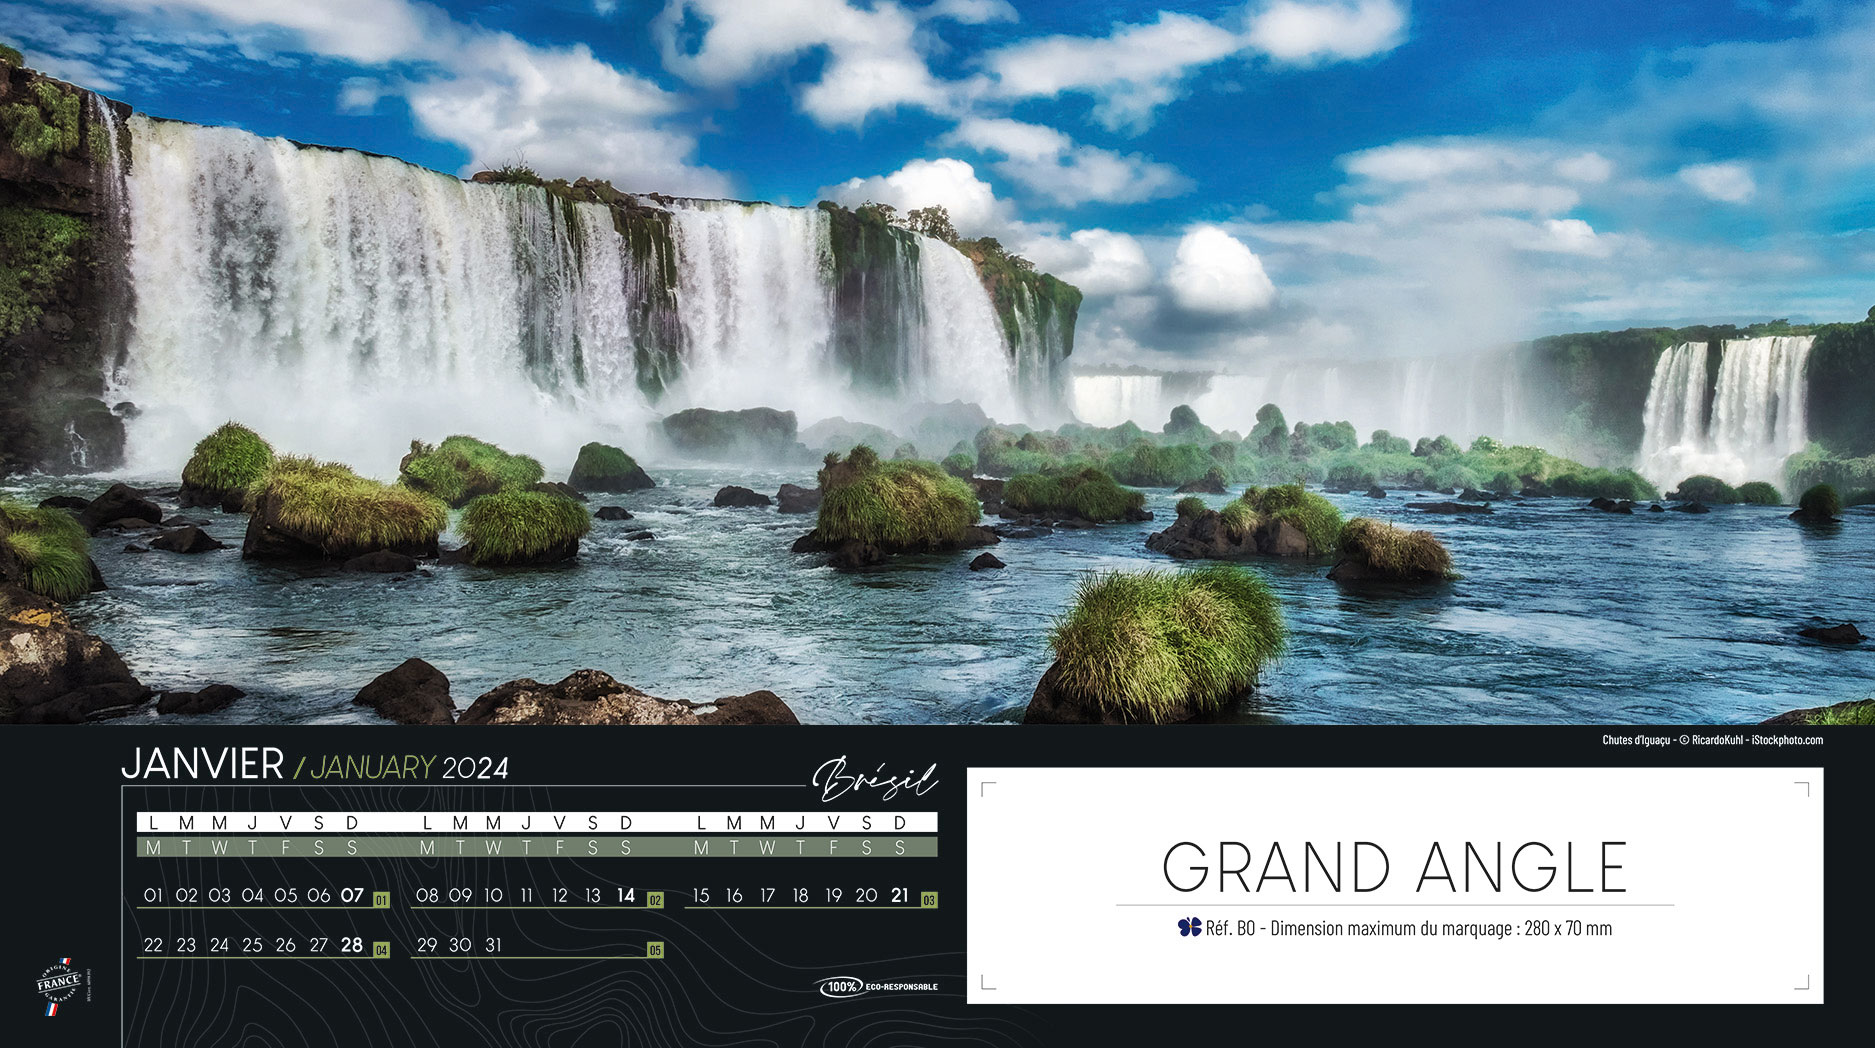
Task: Select the 2024 year label
Action: point(476,768)
